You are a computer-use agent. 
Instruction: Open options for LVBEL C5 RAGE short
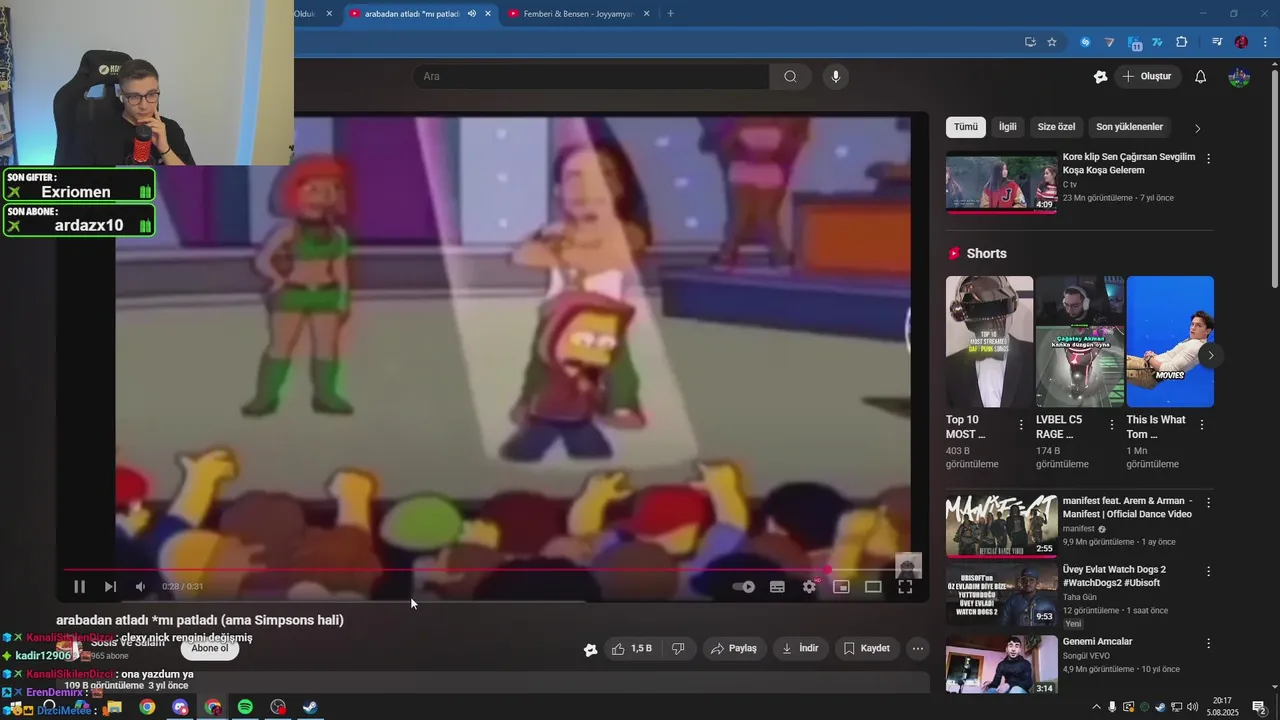(x=1111, y=425)
